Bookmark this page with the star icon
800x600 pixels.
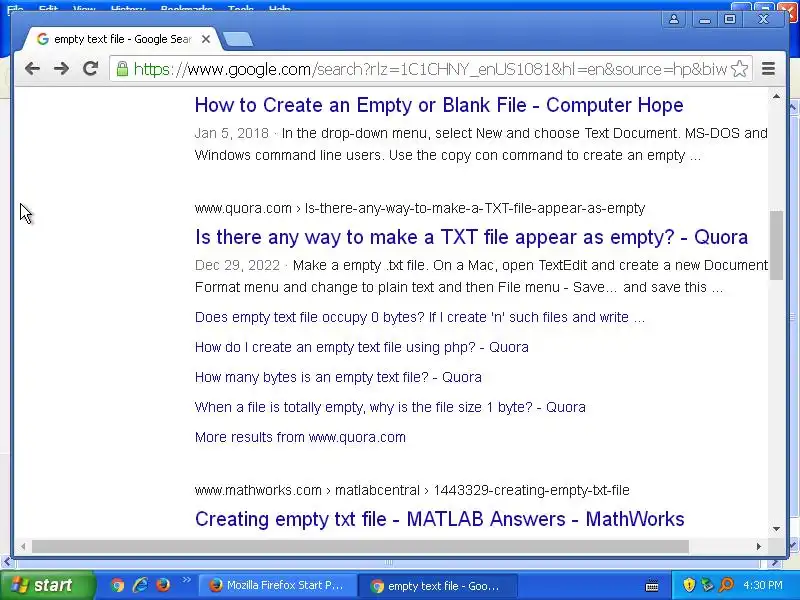coord(739,69)
